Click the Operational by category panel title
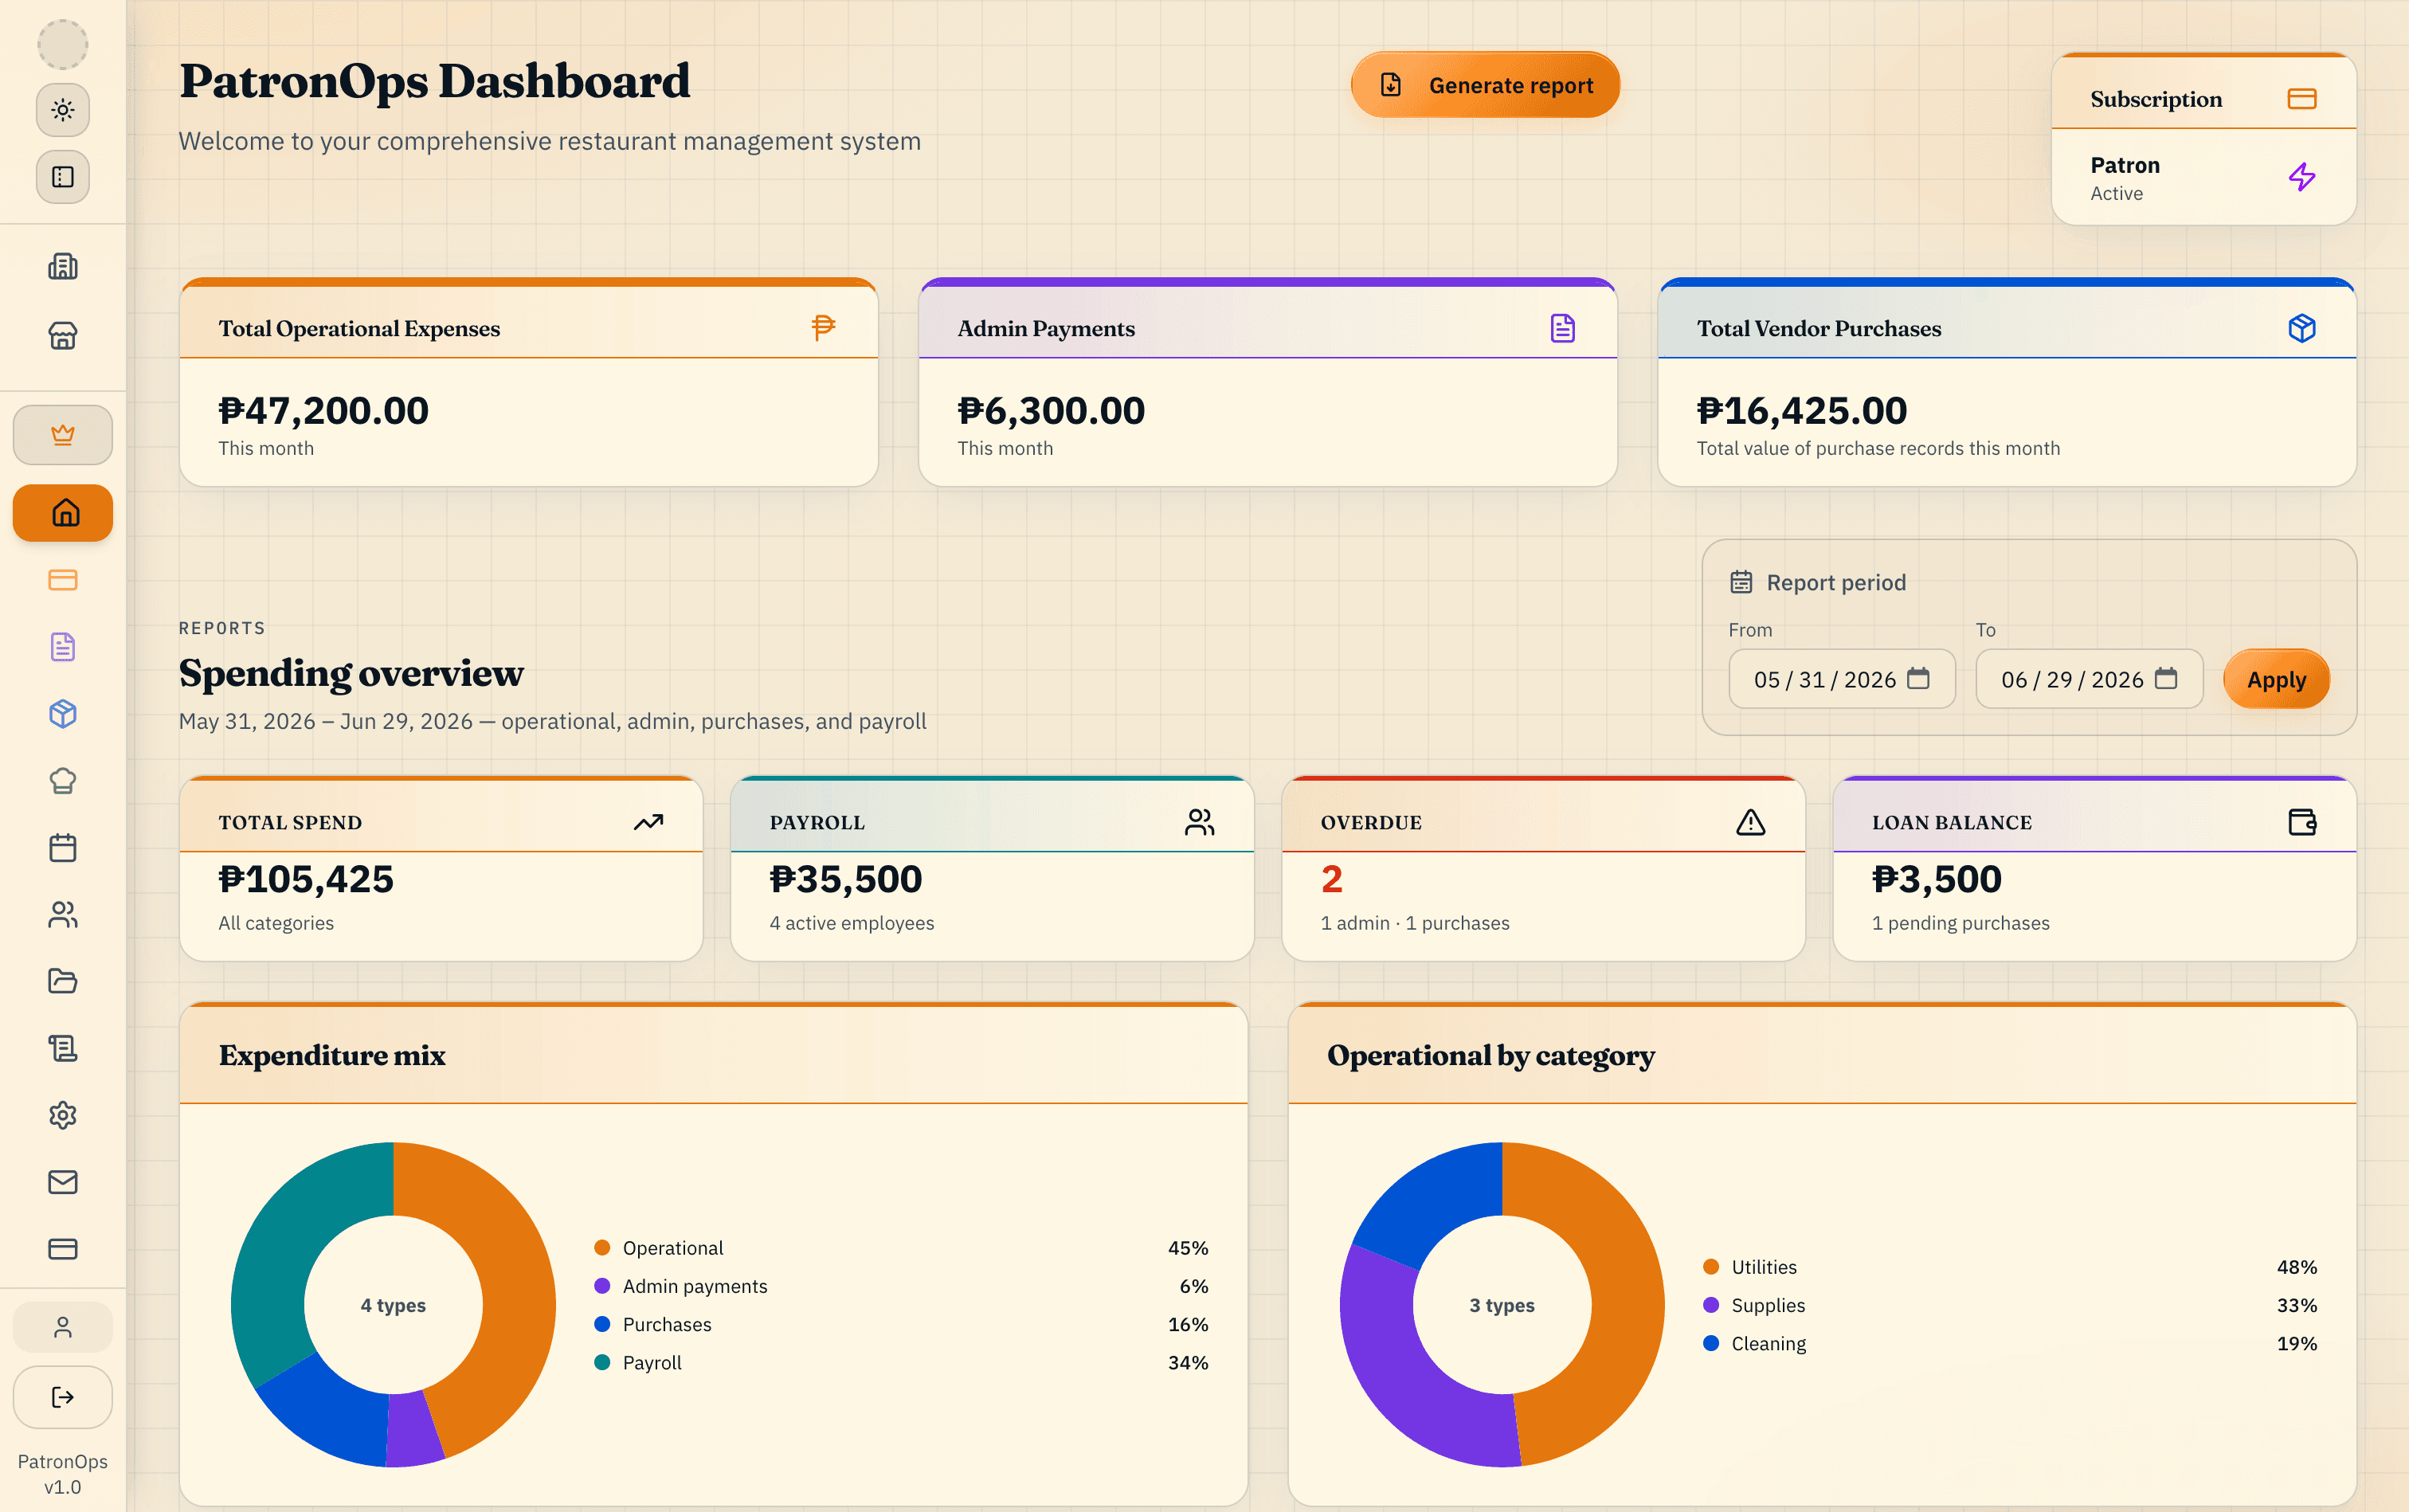 [x=1491, y=1056]
